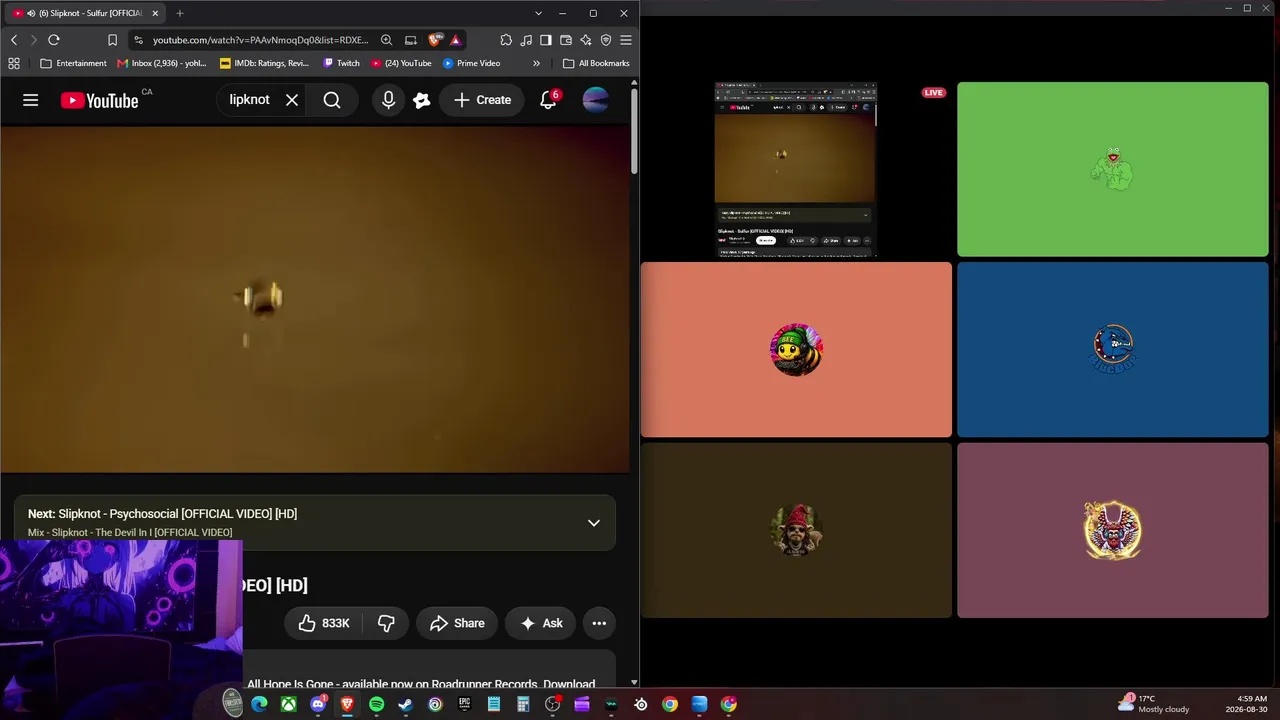
Task: Open the Brave VPN shield icon
Action: click(606, 40)
